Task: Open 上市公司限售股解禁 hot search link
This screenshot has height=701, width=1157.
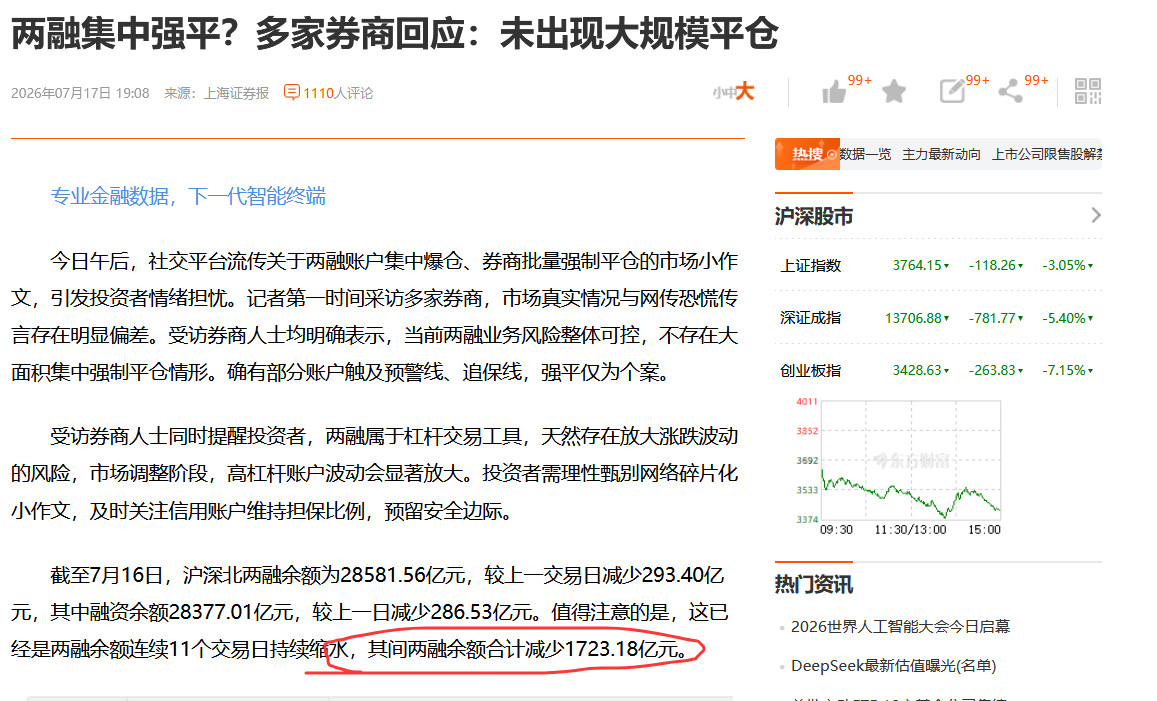Action: [1046, 154]
